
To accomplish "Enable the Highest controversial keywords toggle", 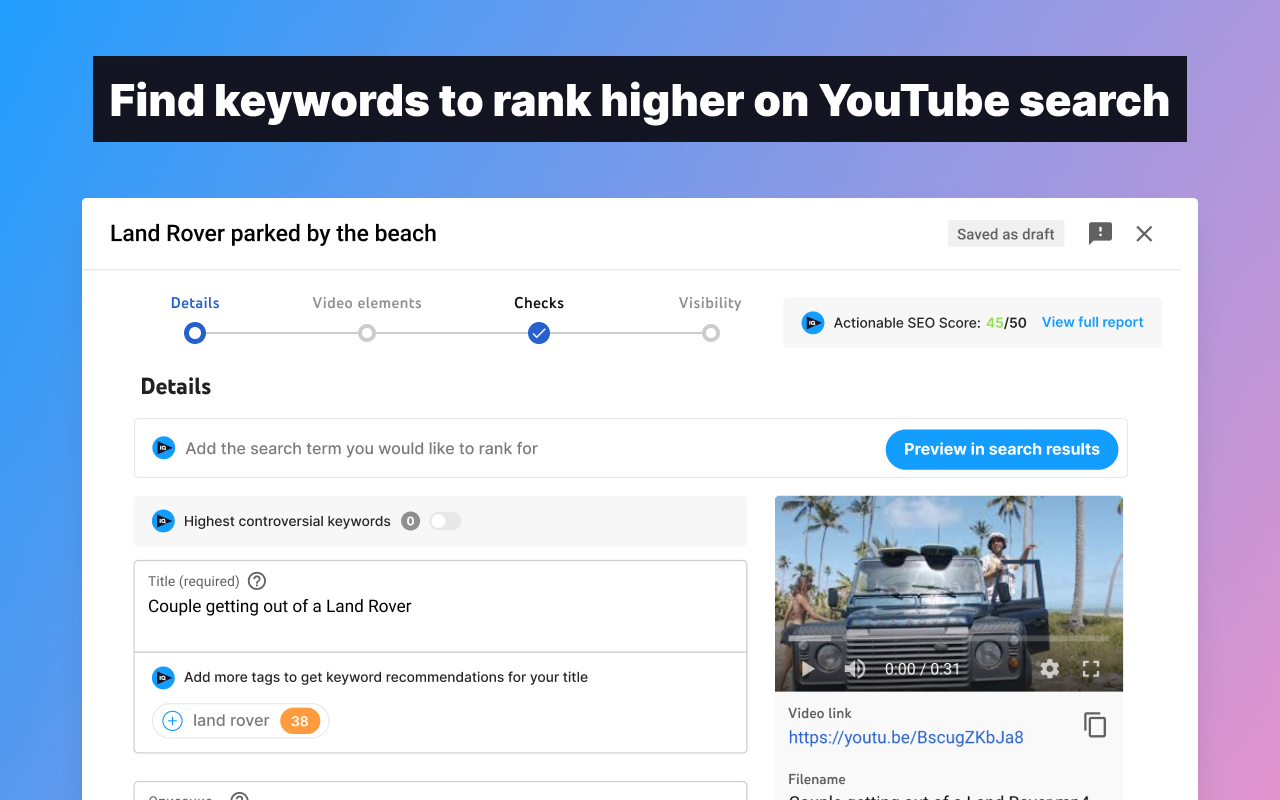I will [x=444, y=521].
